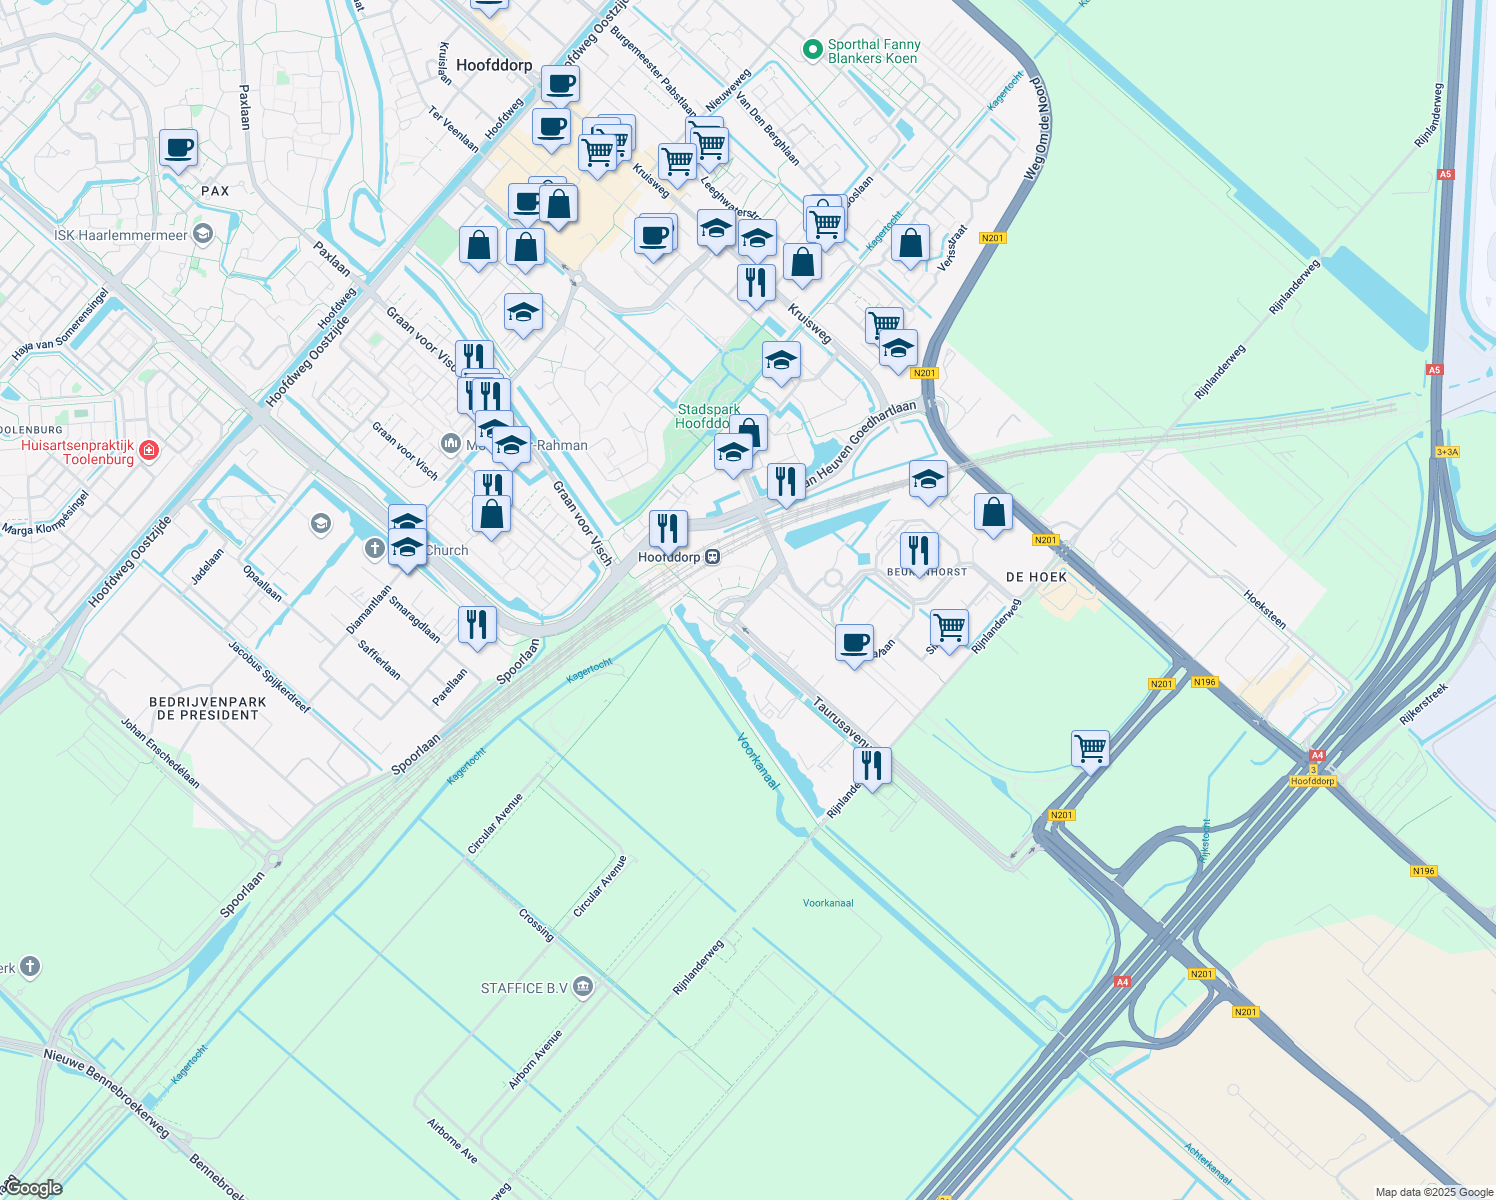Open the ISK Haarlemmermeer school pin
1496x1200 pixels.
[203, 235]
